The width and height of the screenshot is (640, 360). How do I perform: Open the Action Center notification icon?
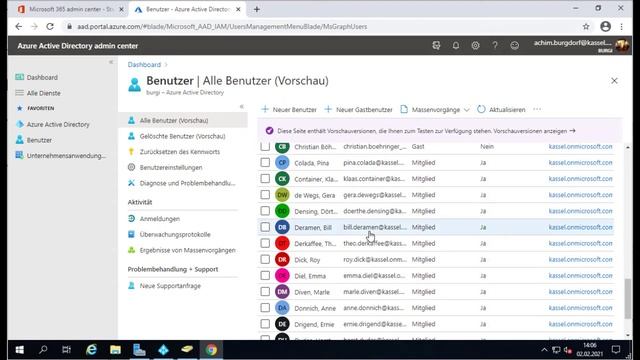(616, 350)
